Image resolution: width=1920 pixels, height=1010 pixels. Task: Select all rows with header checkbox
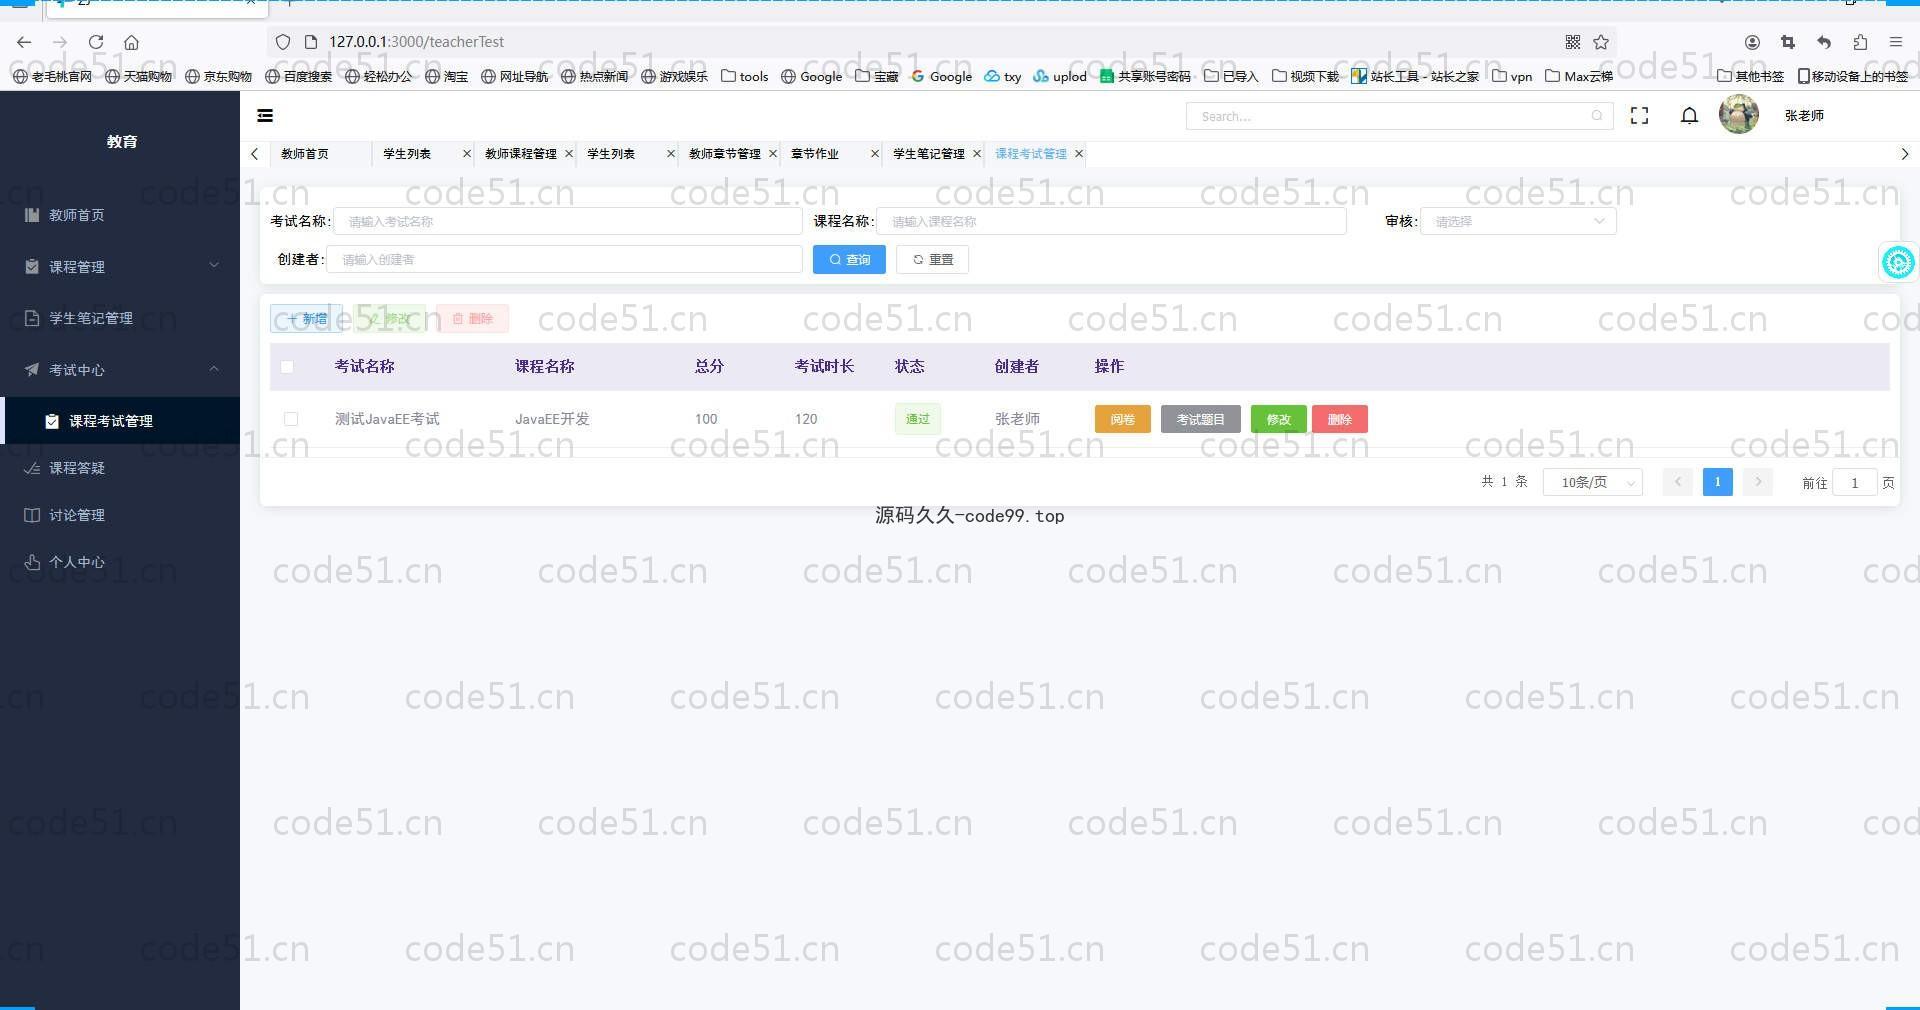click(287, 367)
